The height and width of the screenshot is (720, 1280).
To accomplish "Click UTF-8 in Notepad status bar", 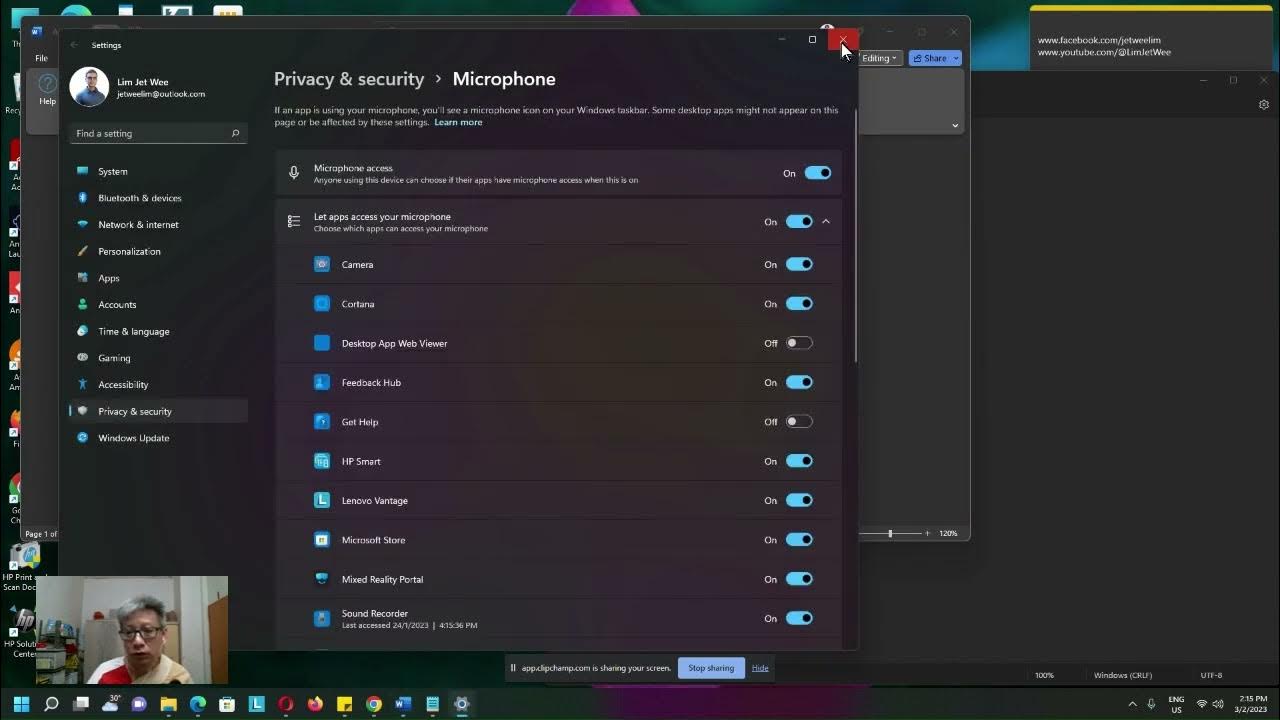I will [x=1211, y=675].
